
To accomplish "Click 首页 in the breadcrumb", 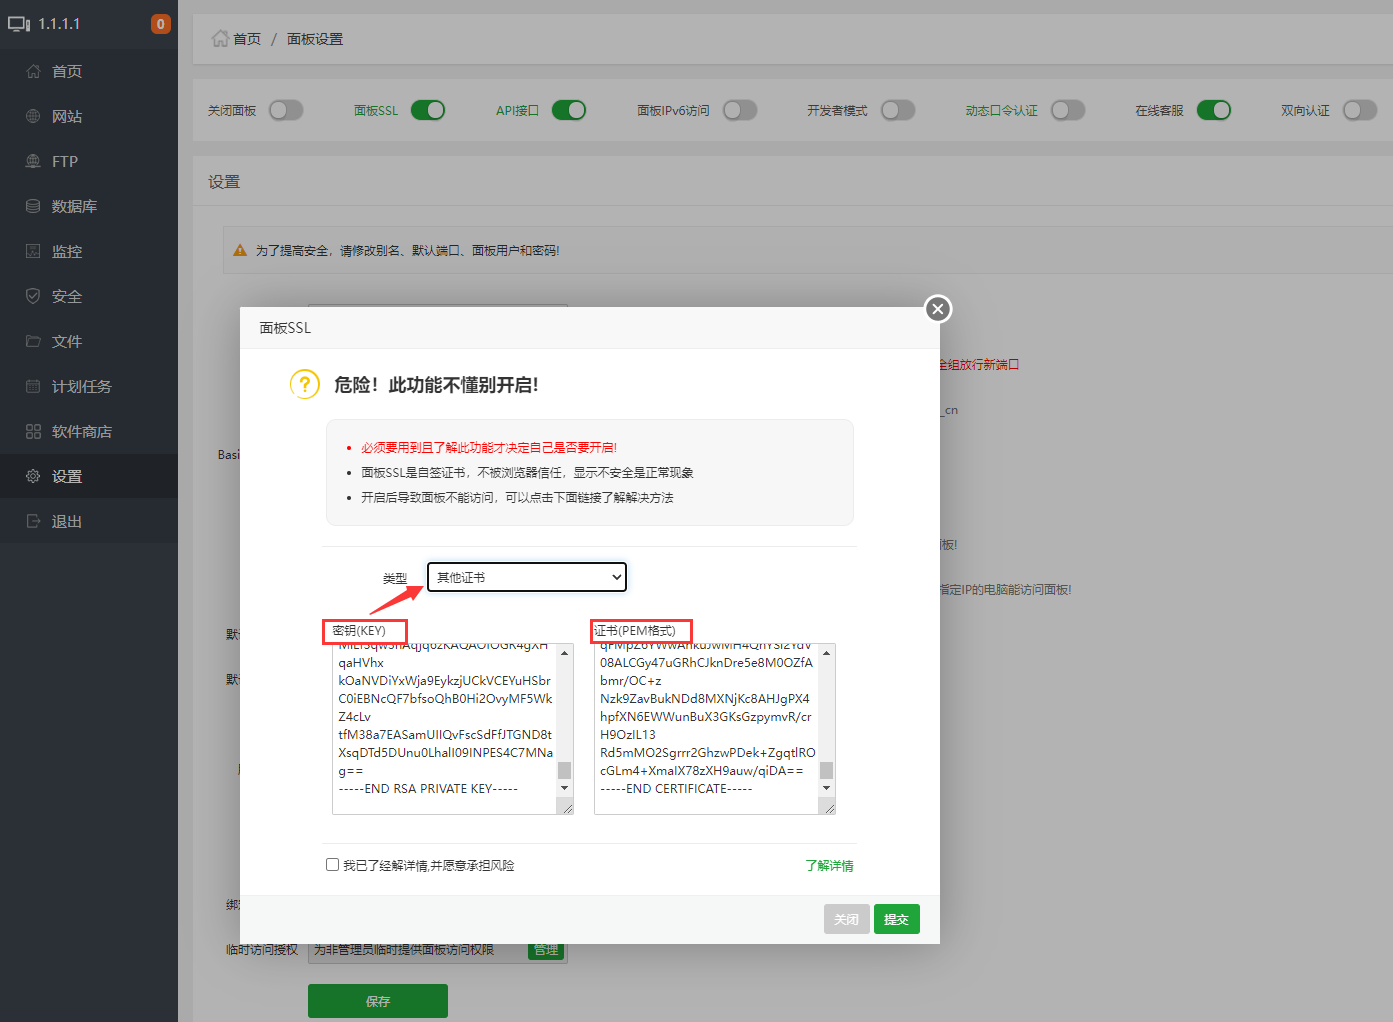I will [x=247, y=39].
